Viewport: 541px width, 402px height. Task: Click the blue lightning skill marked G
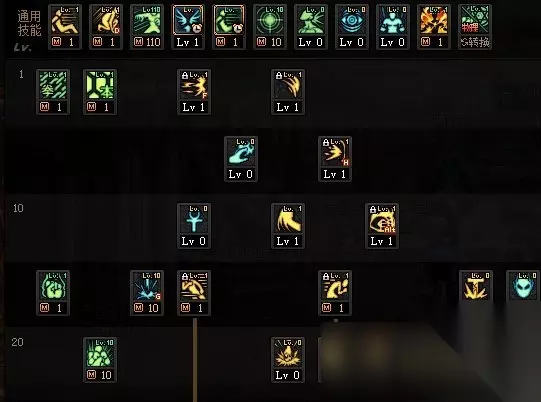pos(147,293)
